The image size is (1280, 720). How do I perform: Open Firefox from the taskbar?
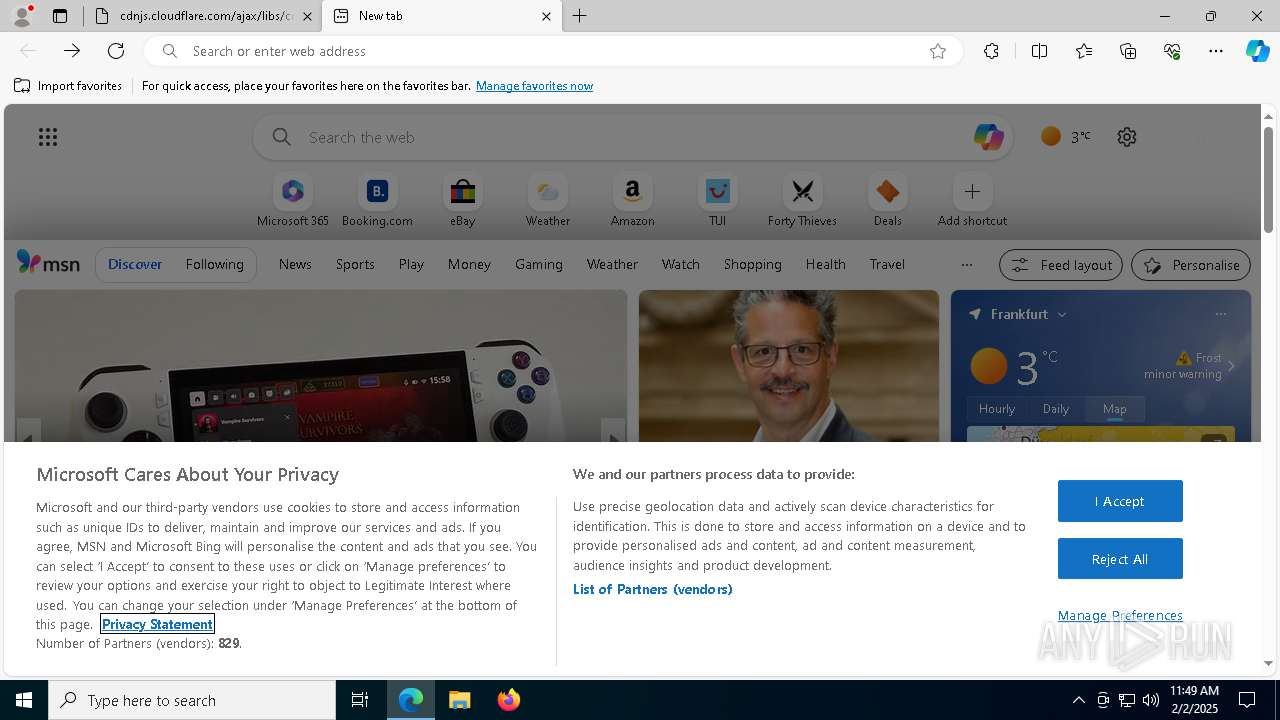(x=509, y=700)
